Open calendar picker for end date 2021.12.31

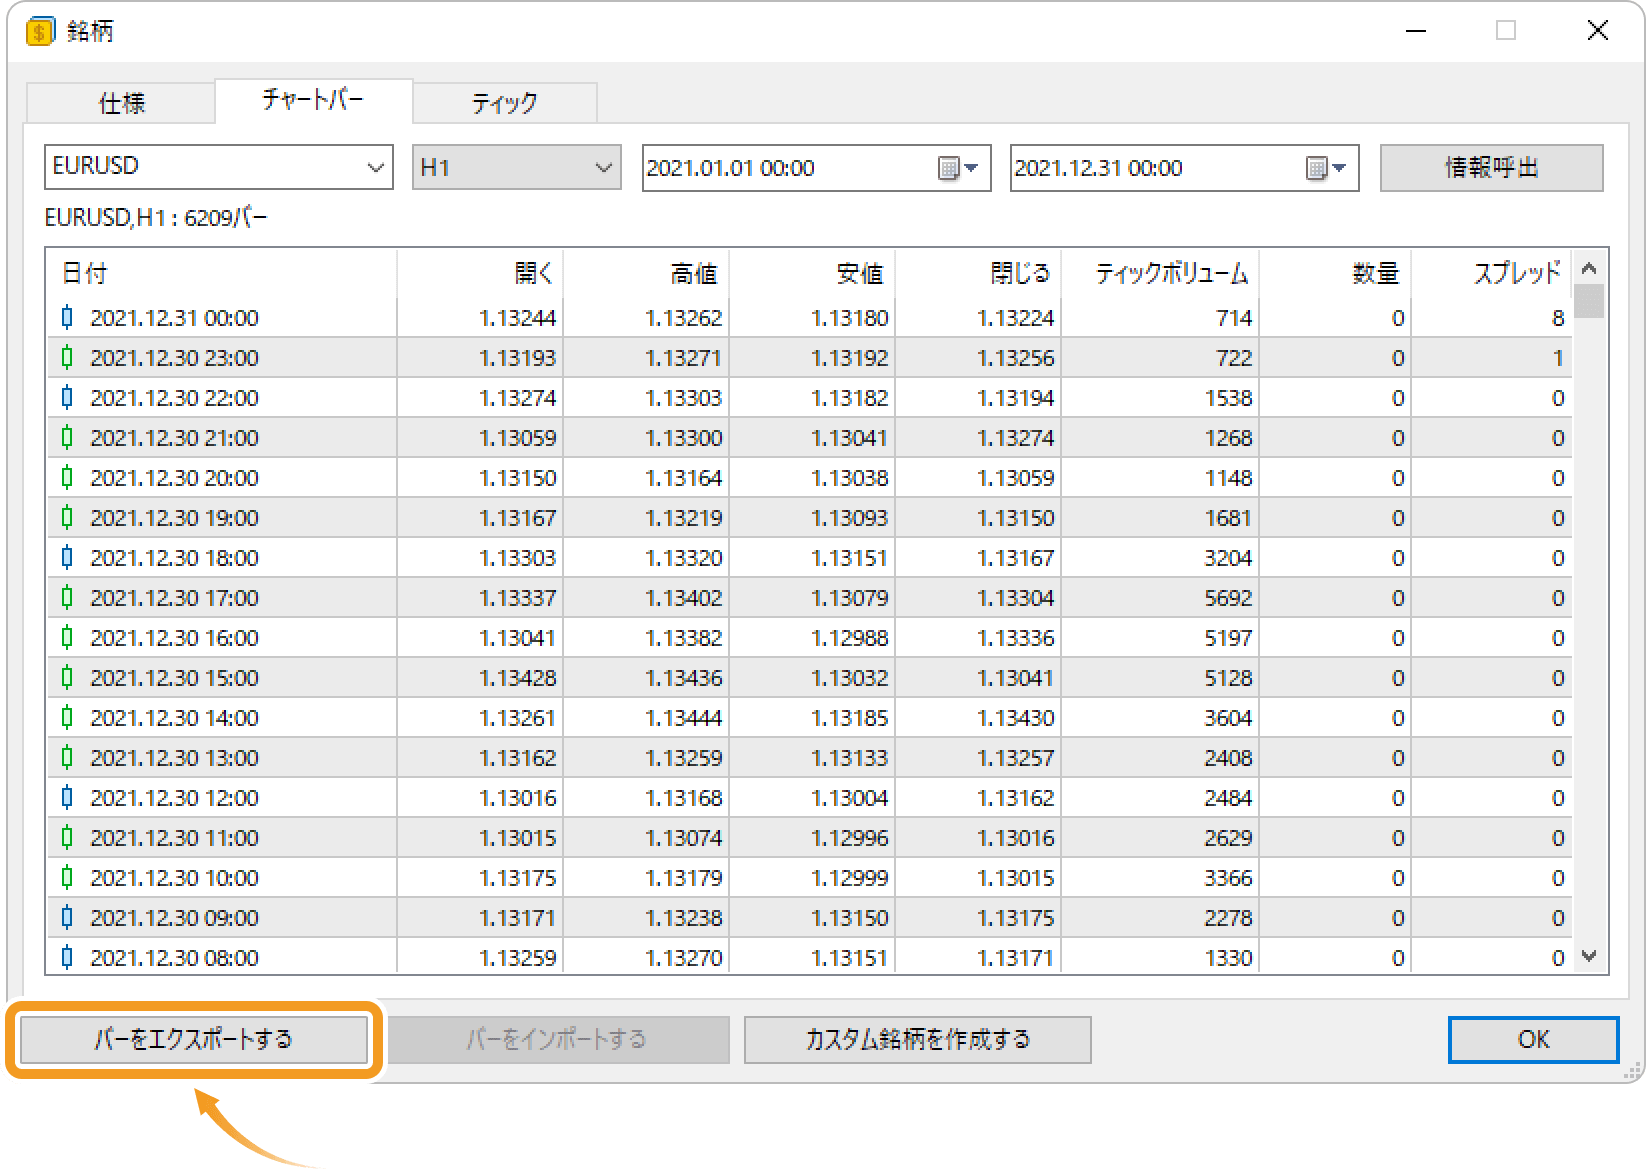pyautogui.click(x=1326, y=168)
